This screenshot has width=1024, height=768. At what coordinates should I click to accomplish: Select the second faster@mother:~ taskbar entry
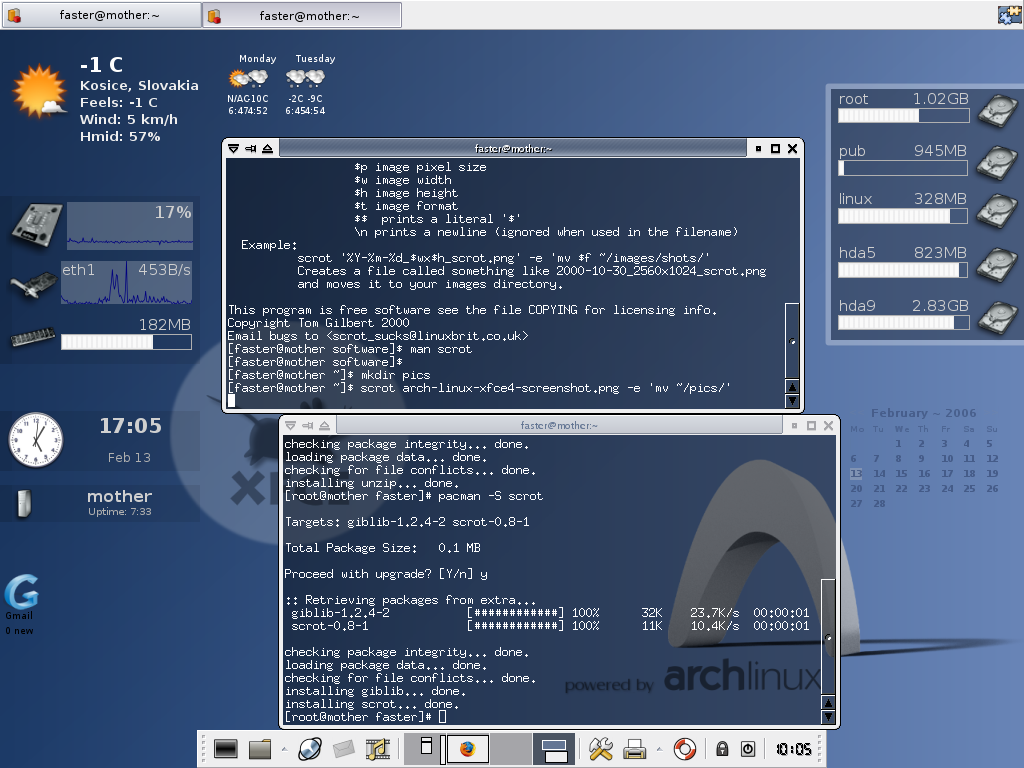[300, 14]
